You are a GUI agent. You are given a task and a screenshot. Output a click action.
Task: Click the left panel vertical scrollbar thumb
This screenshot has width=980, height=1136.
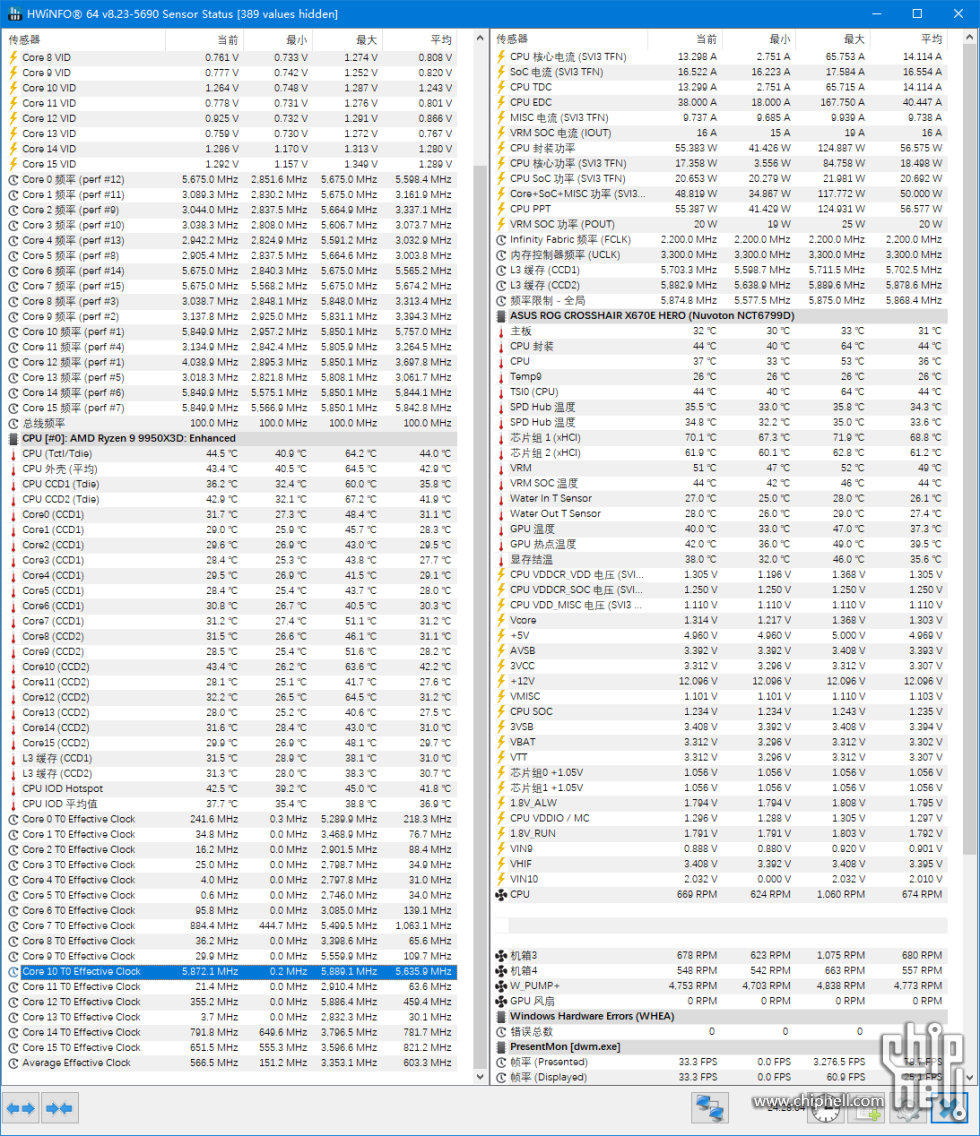click(479, 616)
